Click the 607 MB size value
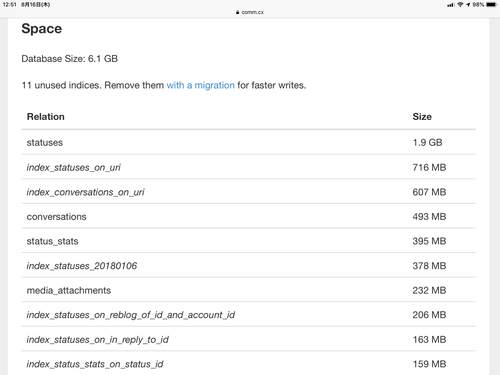This screenshot has height=375, width=500. (x=429, y=192)
